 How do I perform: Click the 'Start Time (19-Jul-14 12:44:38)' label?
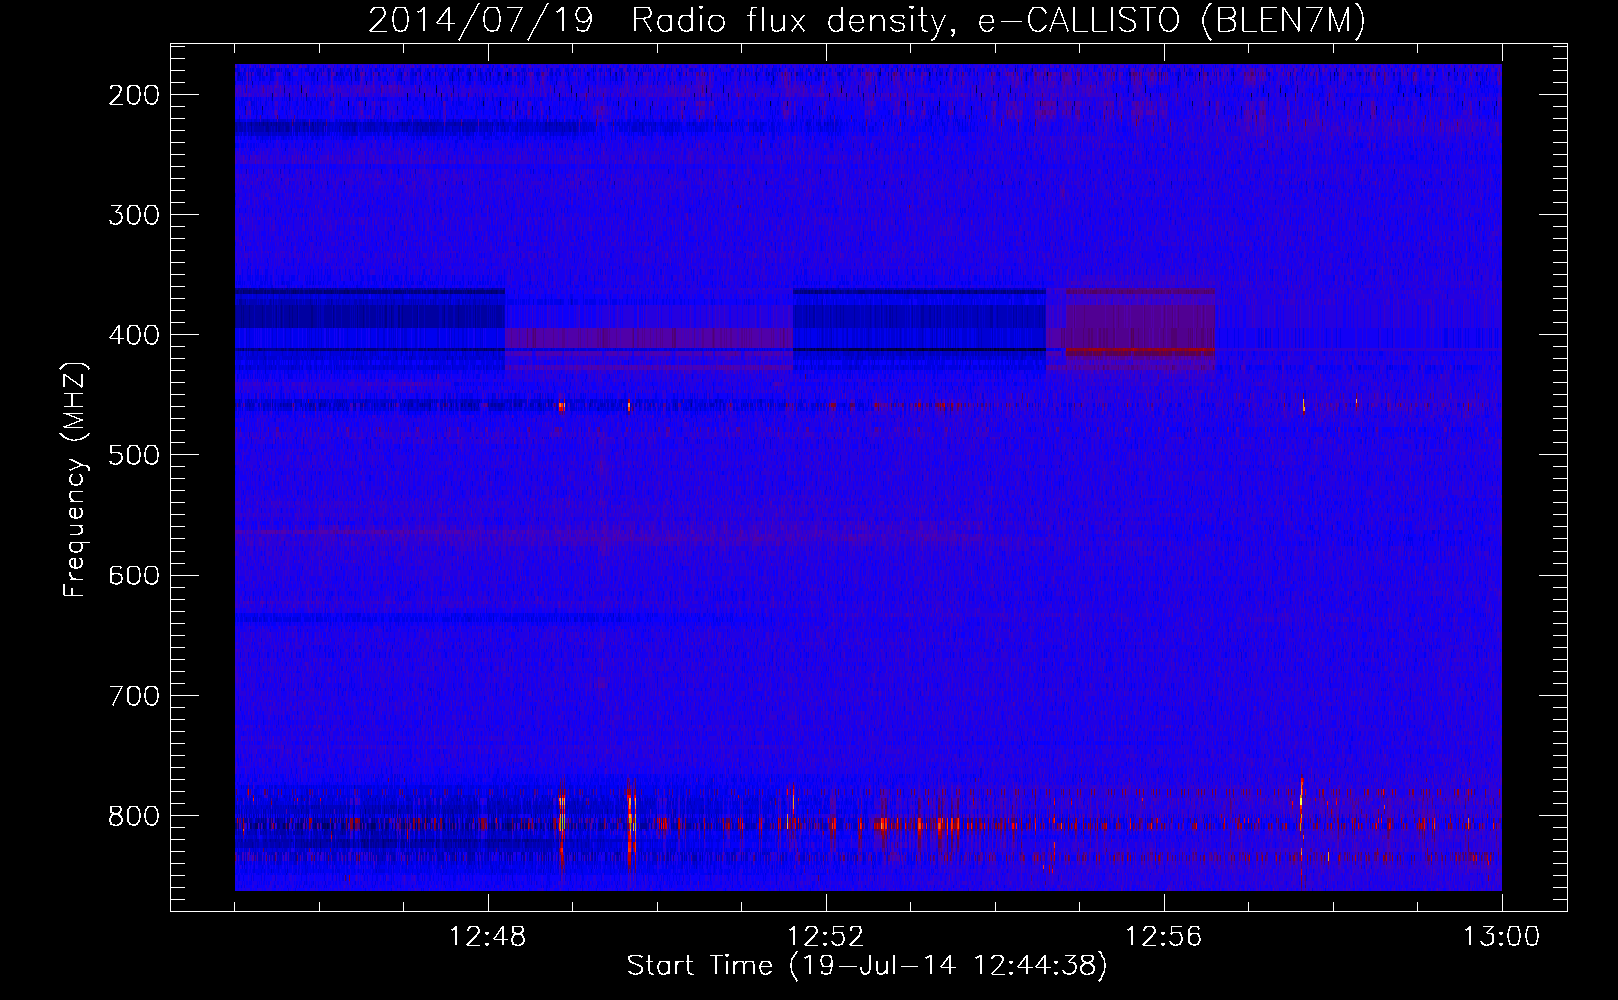point(867,966)
